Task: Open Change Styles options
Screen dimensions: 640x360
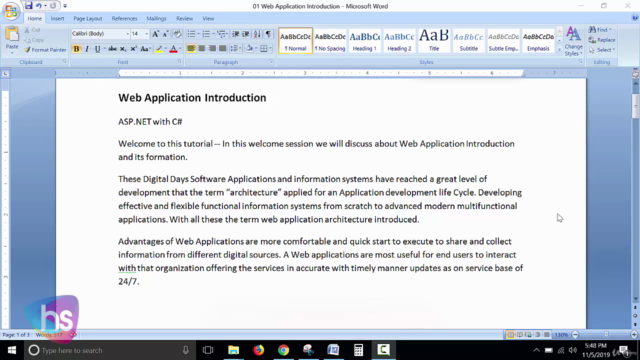Action: 573,42
